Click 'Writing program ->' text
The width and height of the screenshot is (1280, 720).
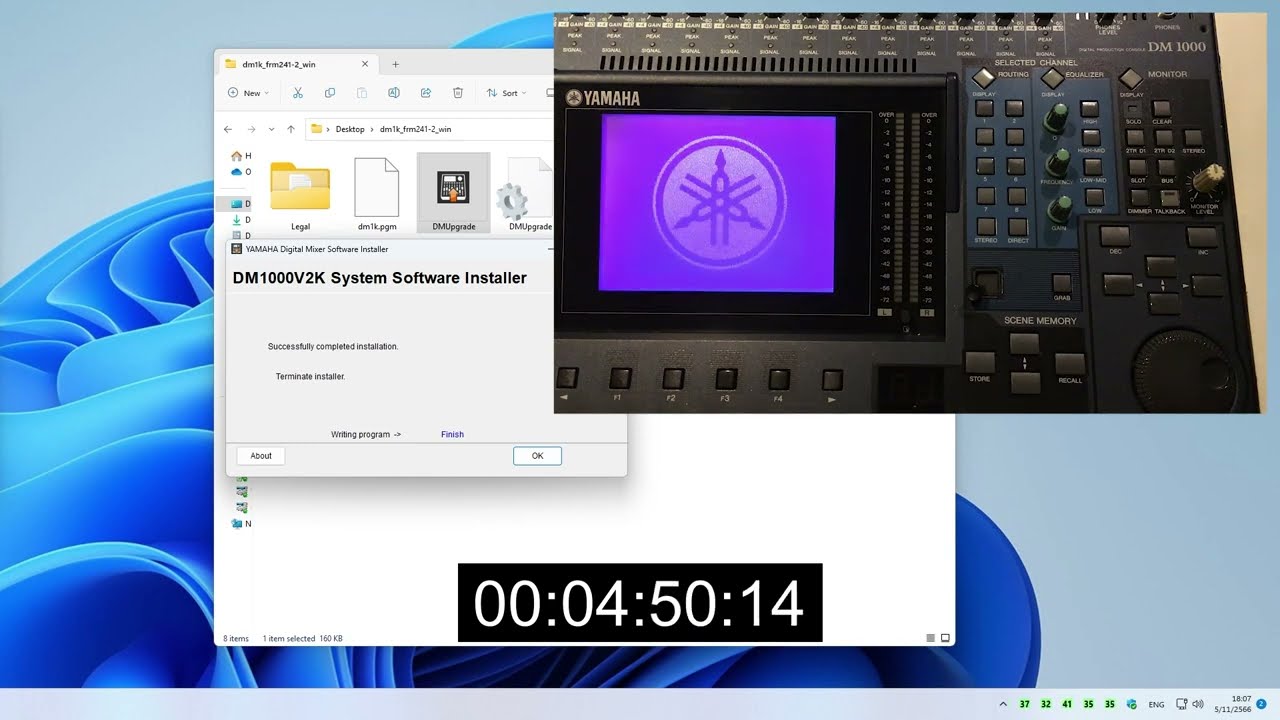pos(366,434)
